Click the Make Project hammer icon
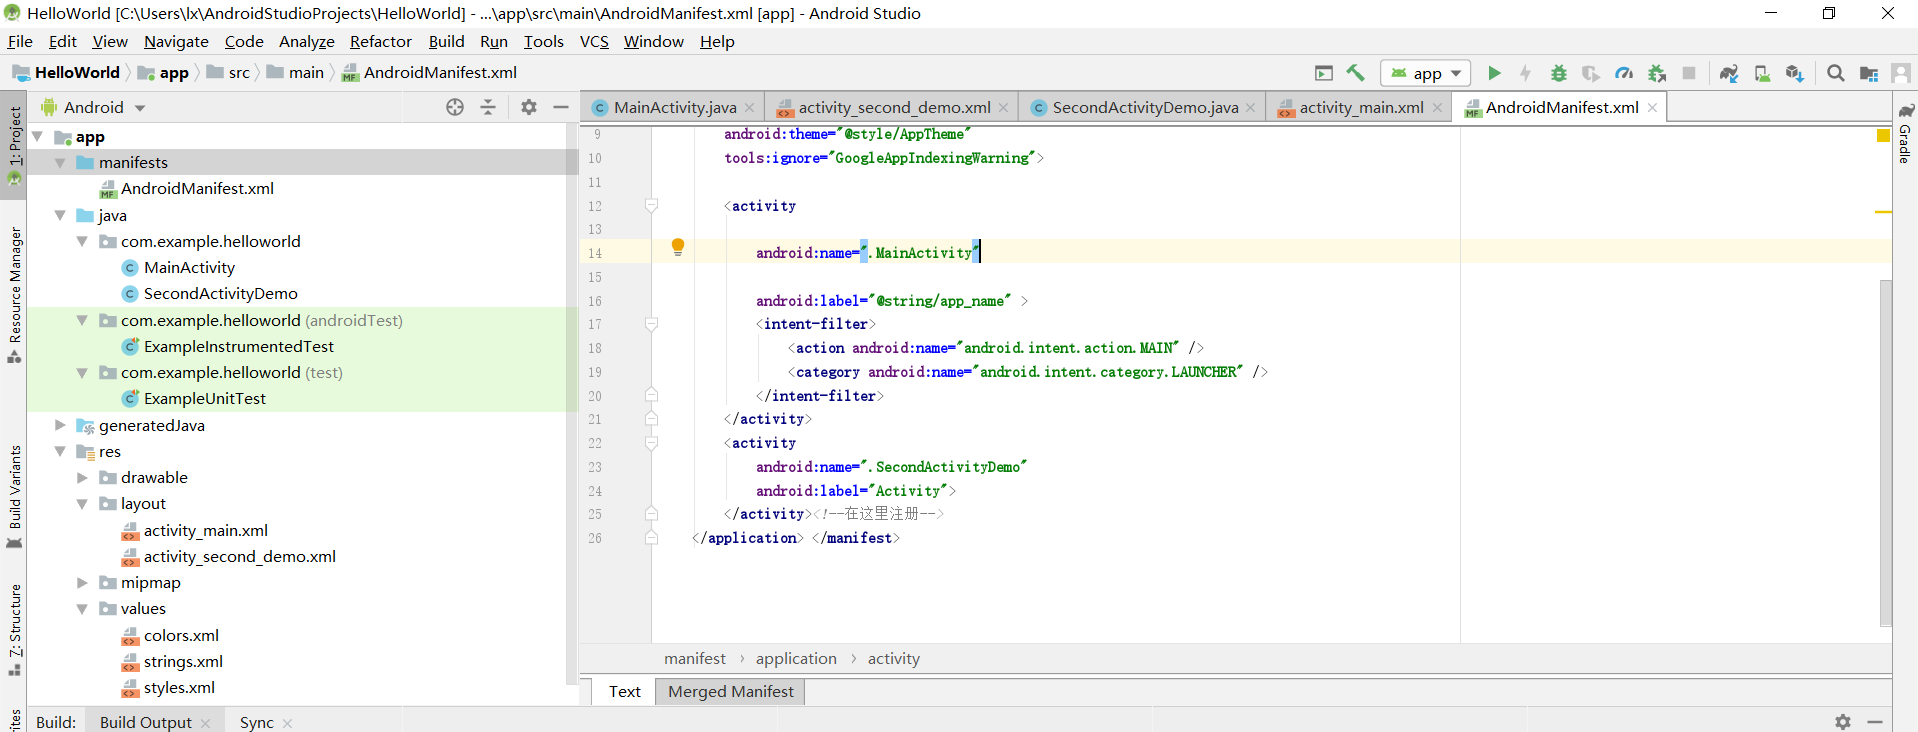The image size is (1918, 732). click(x=1356, y=73)
